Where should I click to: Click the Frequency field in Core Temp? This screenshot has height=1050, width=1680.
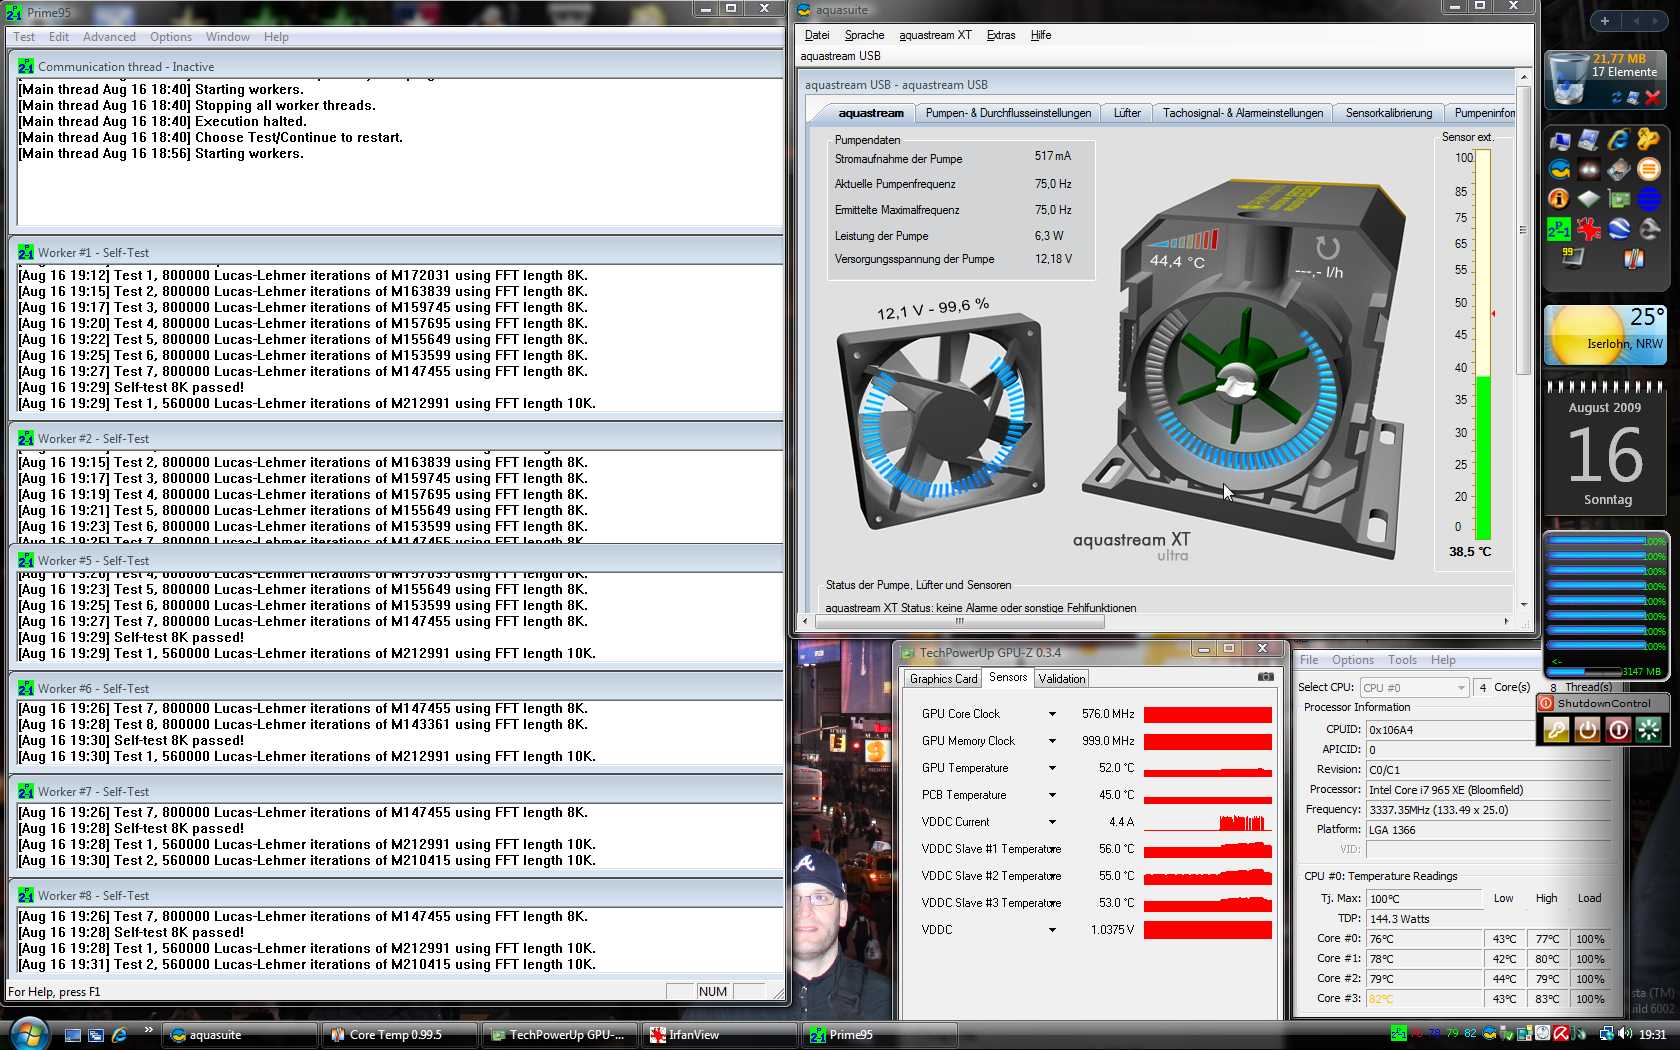pyautogui.click(x=1488, y=810)
